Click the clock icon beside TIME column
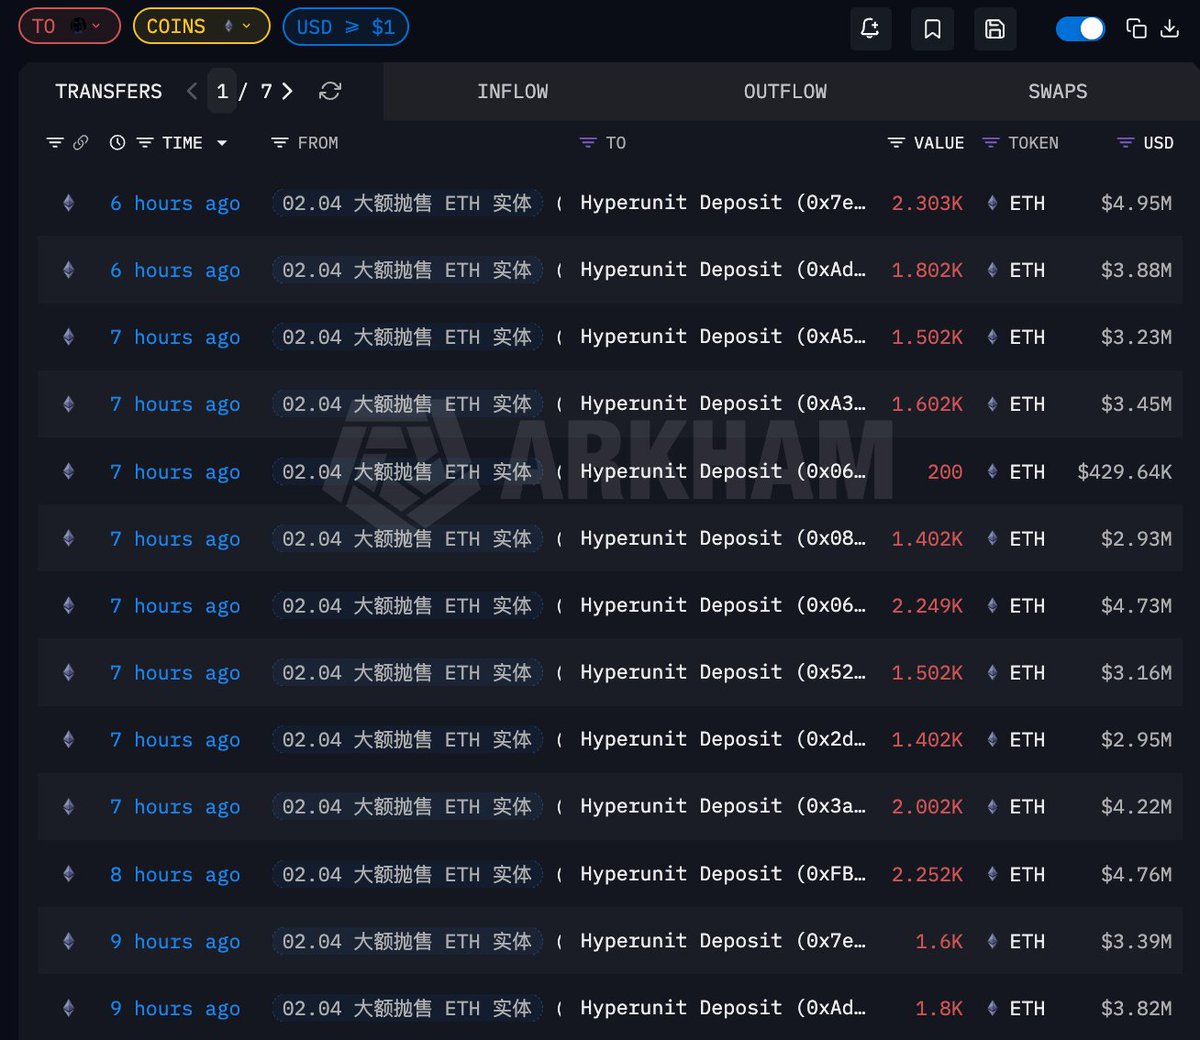 click(x=117, y=143)
